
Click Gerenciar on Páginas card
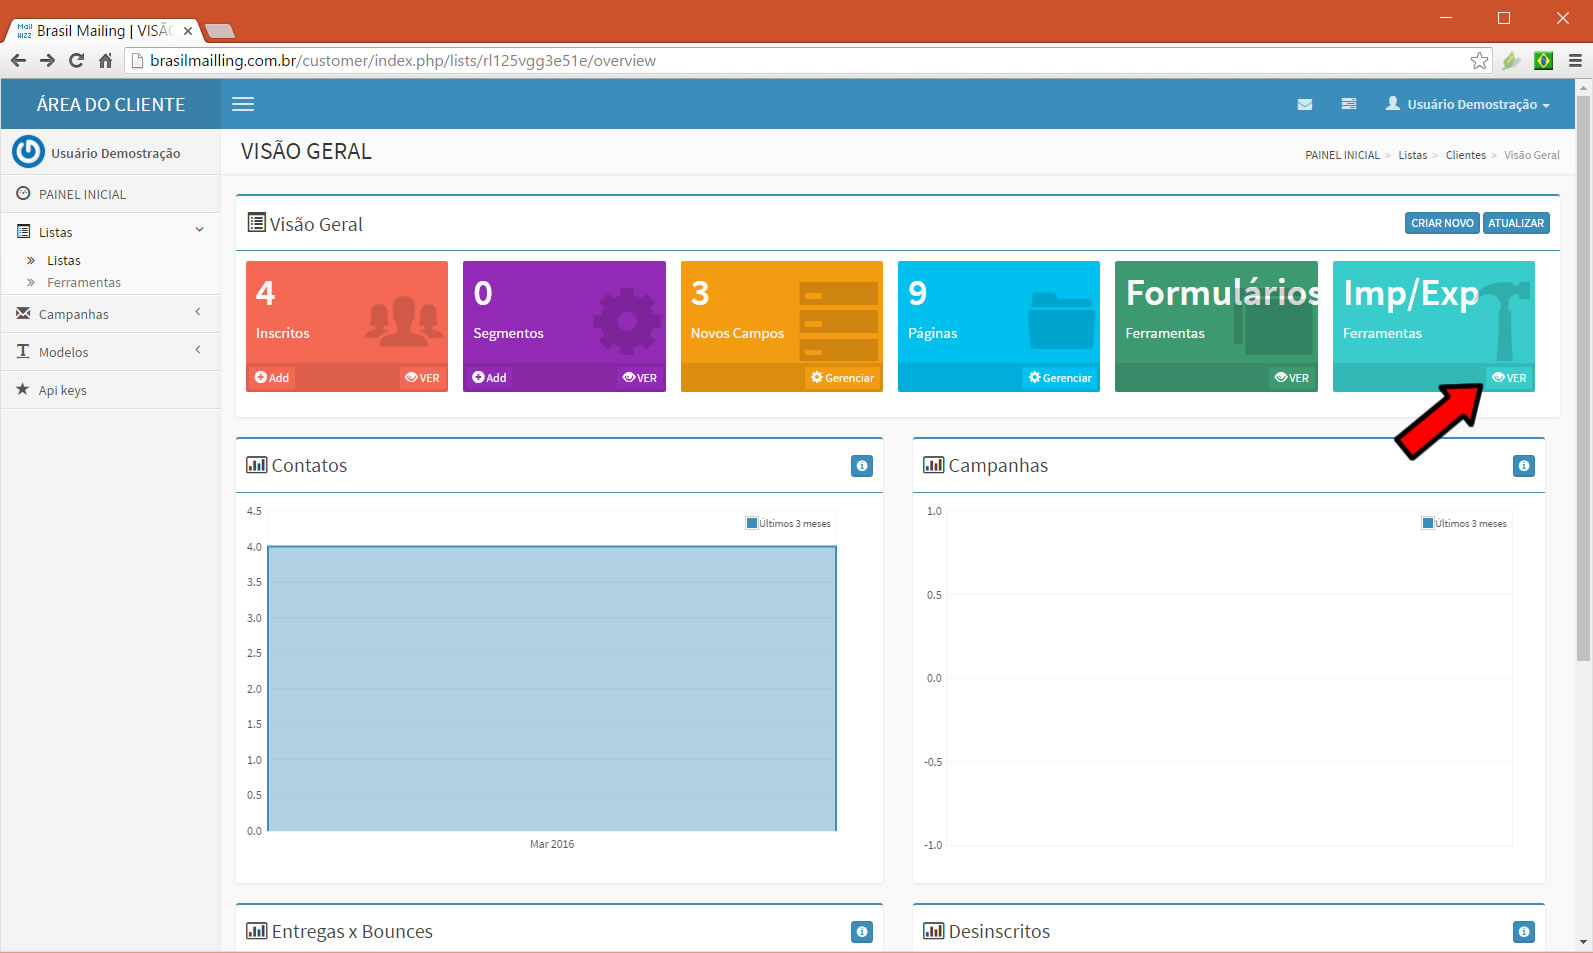pos(1060,378)
